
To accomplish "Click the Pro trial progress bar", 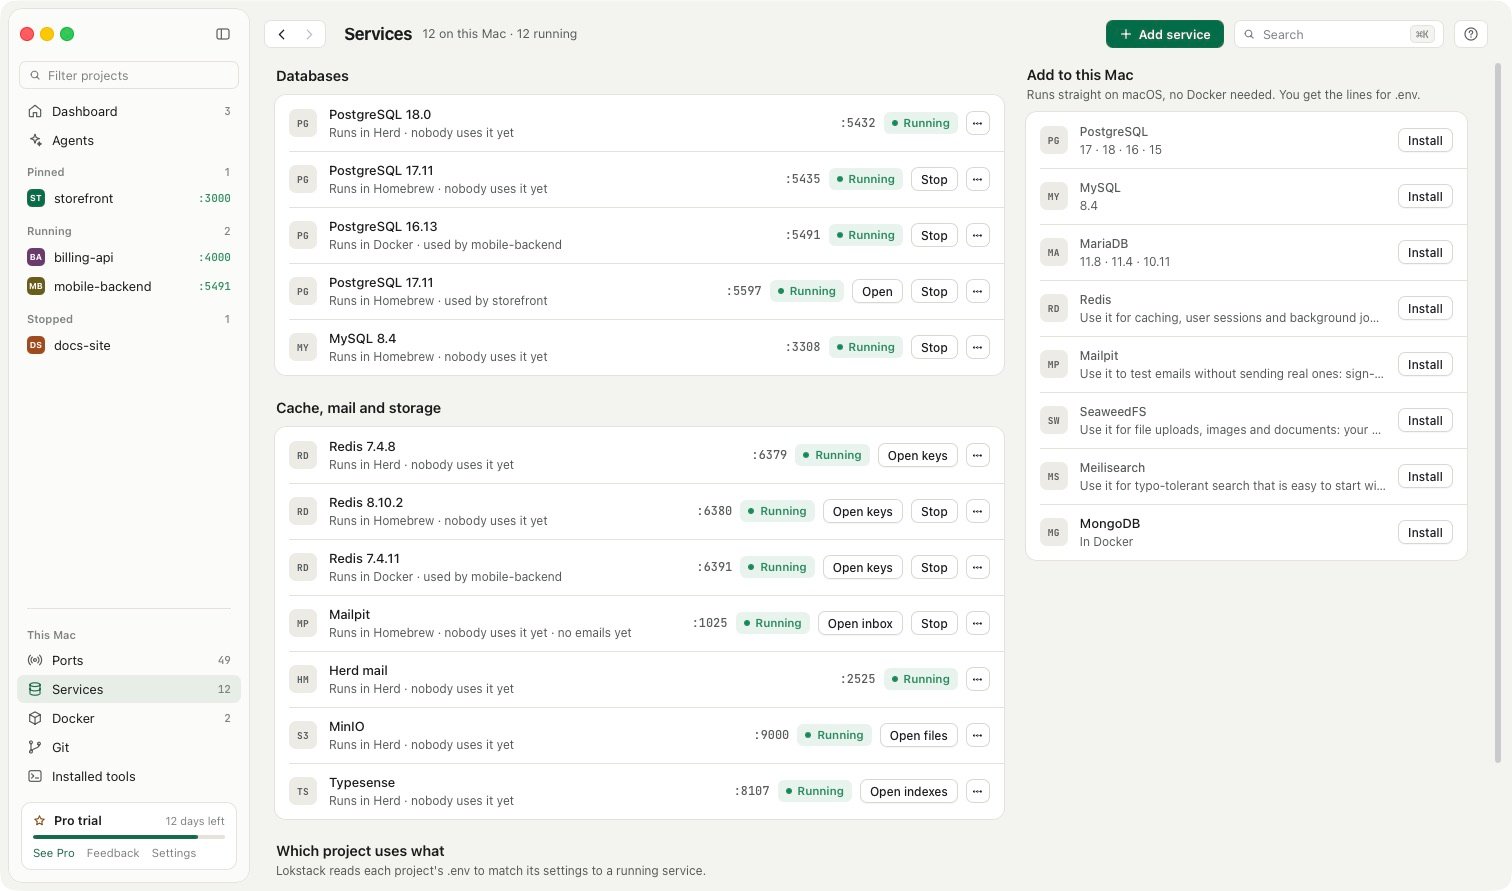I will click(129, 836).
